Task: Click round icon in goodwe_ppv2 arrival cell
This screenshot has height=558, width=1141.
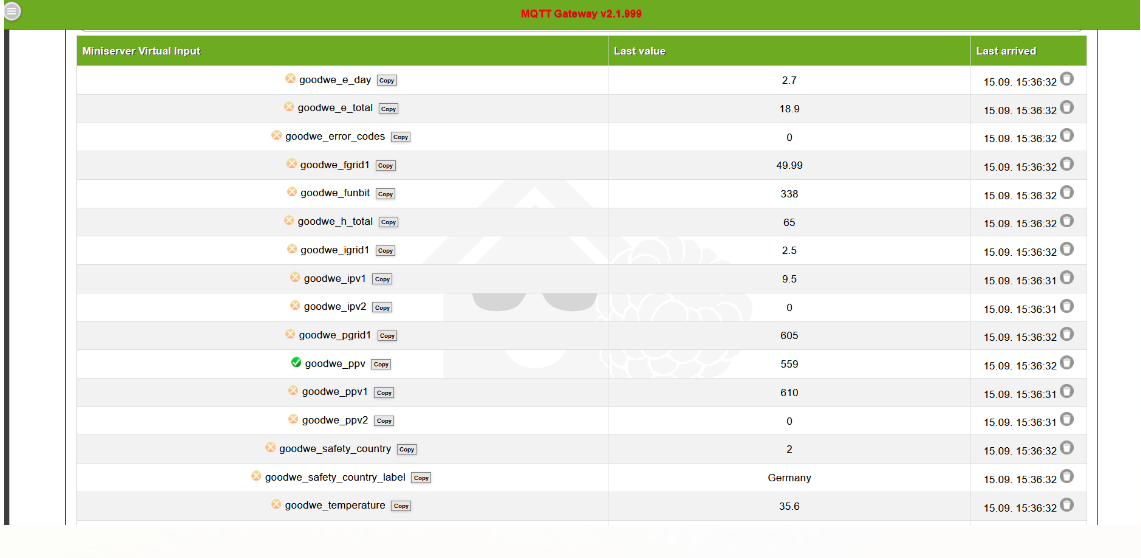Action: [1067, 420]
